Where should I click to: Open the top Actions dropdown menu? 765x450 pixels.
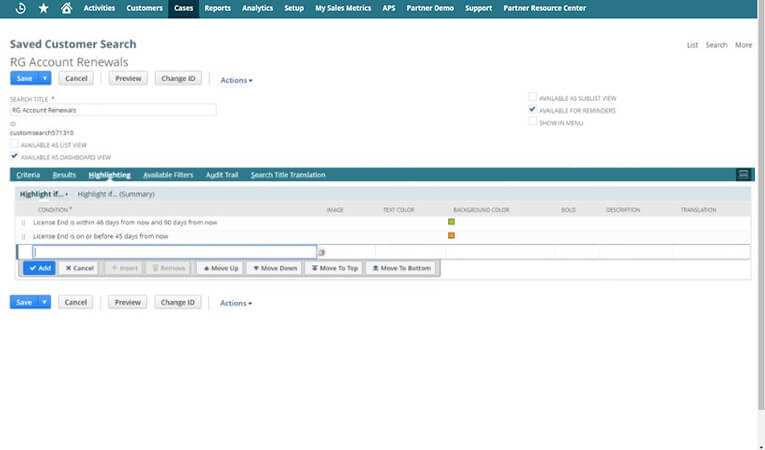point(236,80)
